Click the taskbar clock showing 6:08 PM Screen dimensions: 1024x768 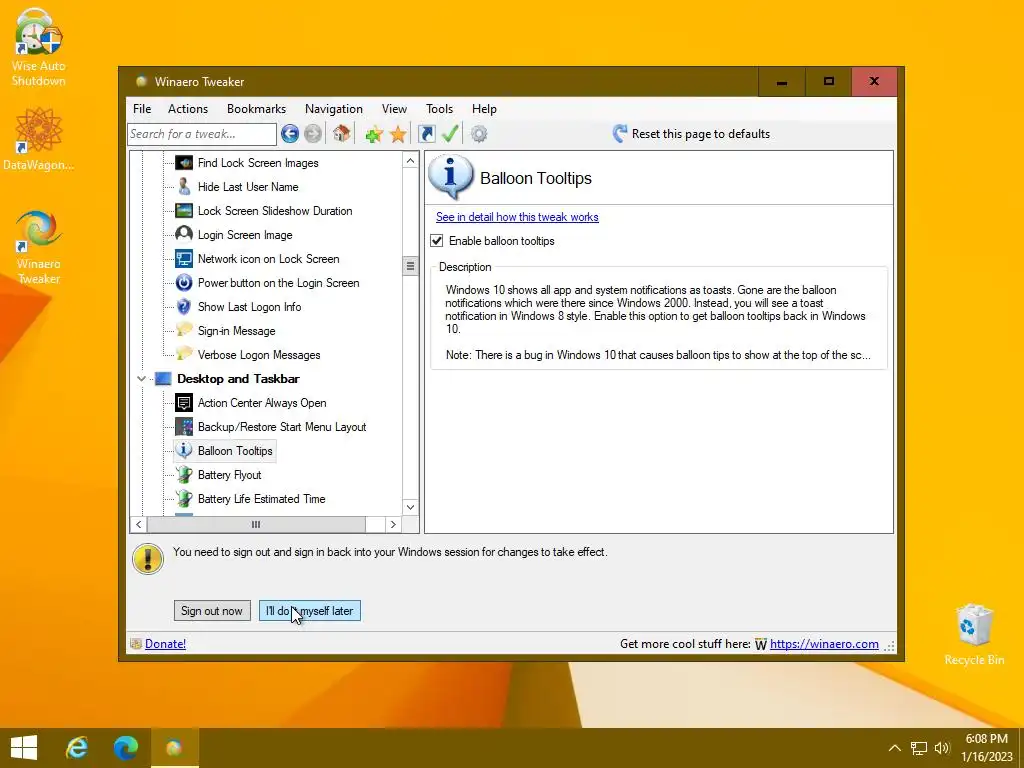pos(987,748)
